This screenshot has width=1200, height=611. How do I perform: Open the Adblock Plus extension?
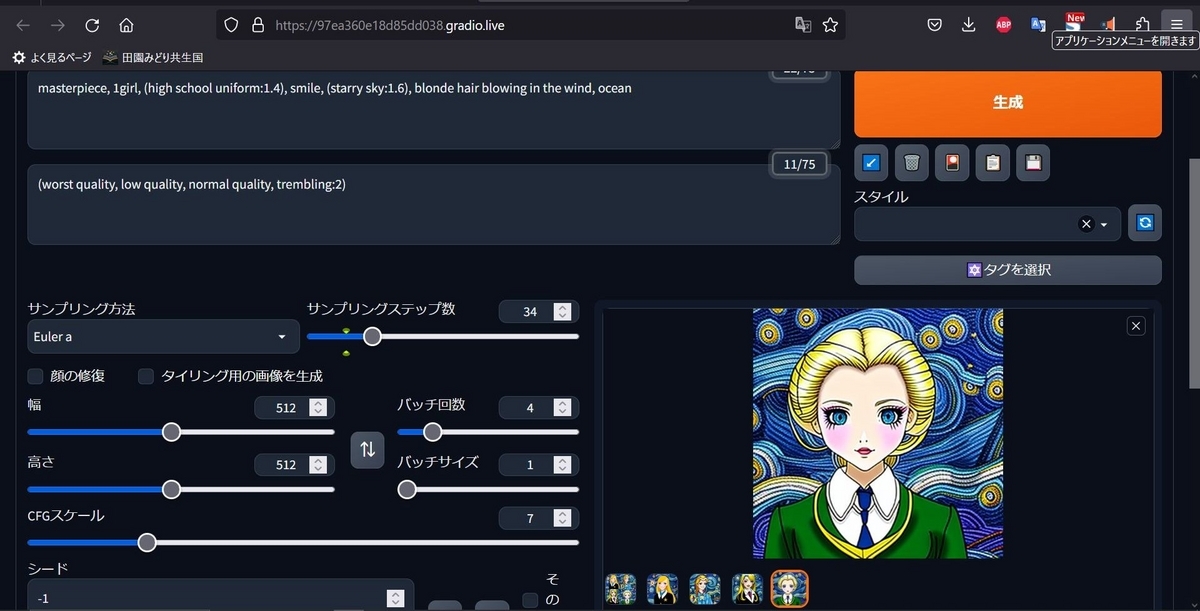[x=1004, y=25]
